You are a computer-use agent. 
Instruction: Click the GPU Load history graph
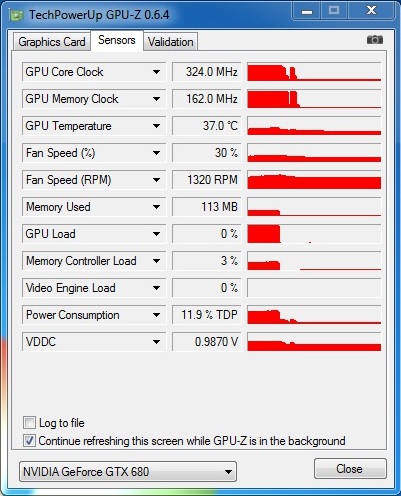coord(314,234)
